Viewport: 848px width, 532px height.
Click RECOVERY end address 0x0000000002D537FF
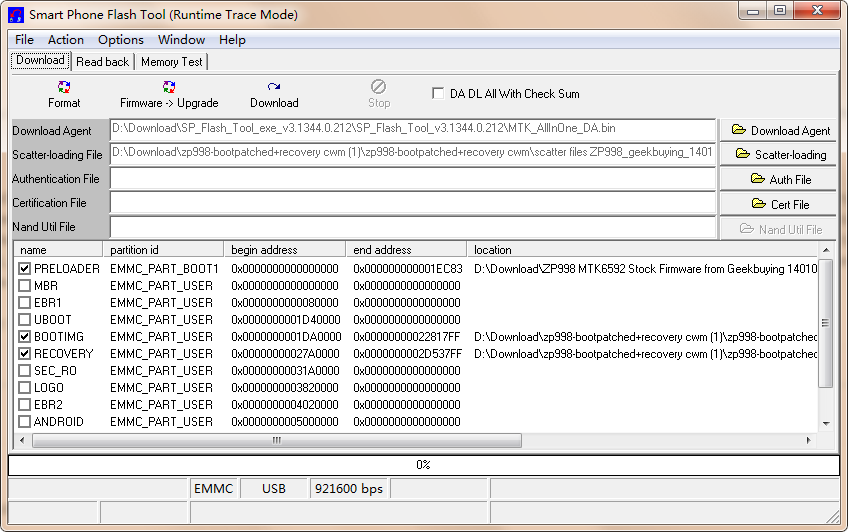[408, 354]
